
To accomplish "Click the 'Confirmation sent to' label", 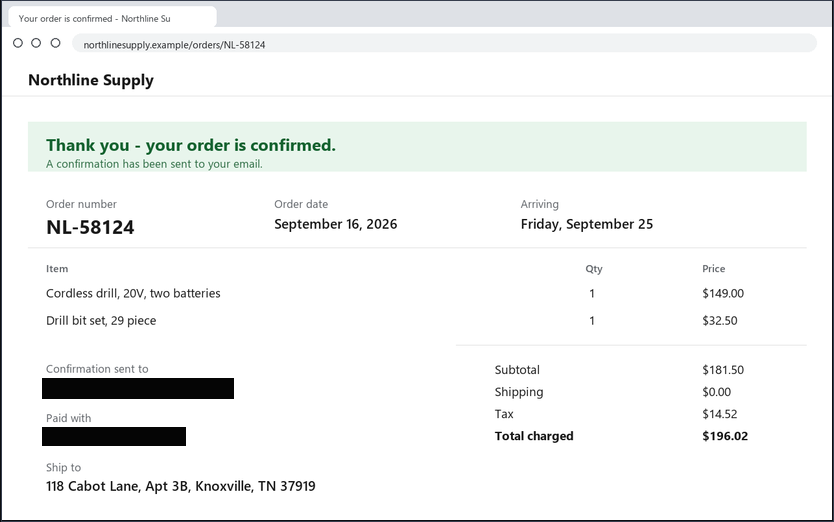I will (x=97, y=369).
